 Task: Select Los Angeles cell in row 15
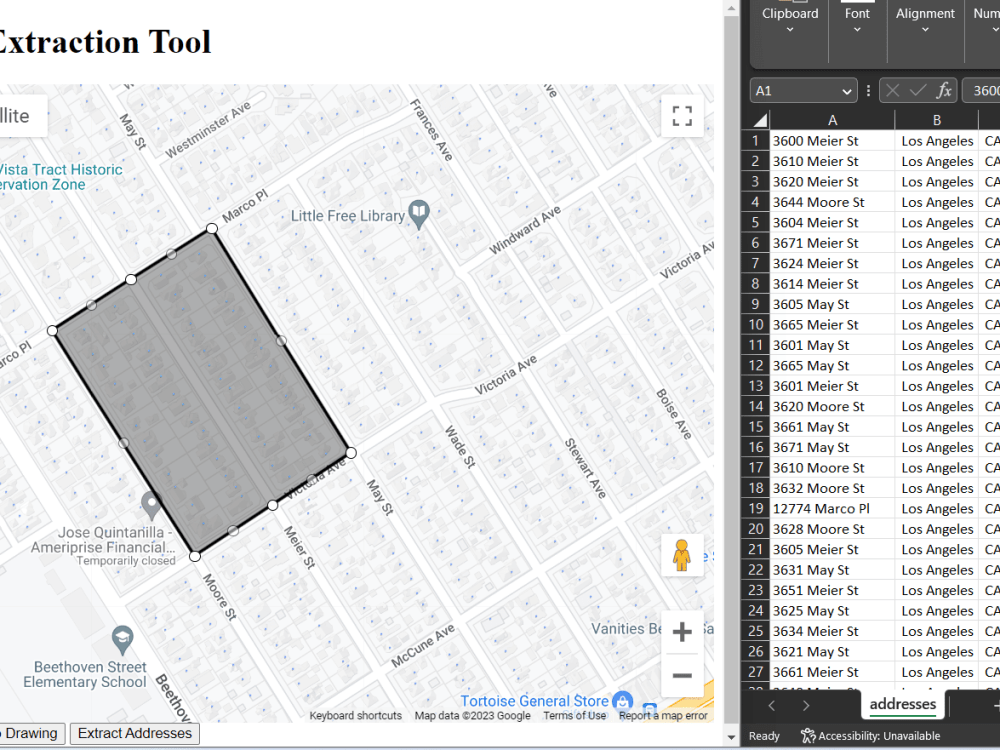pyautogui.click(x=936, y=427)
